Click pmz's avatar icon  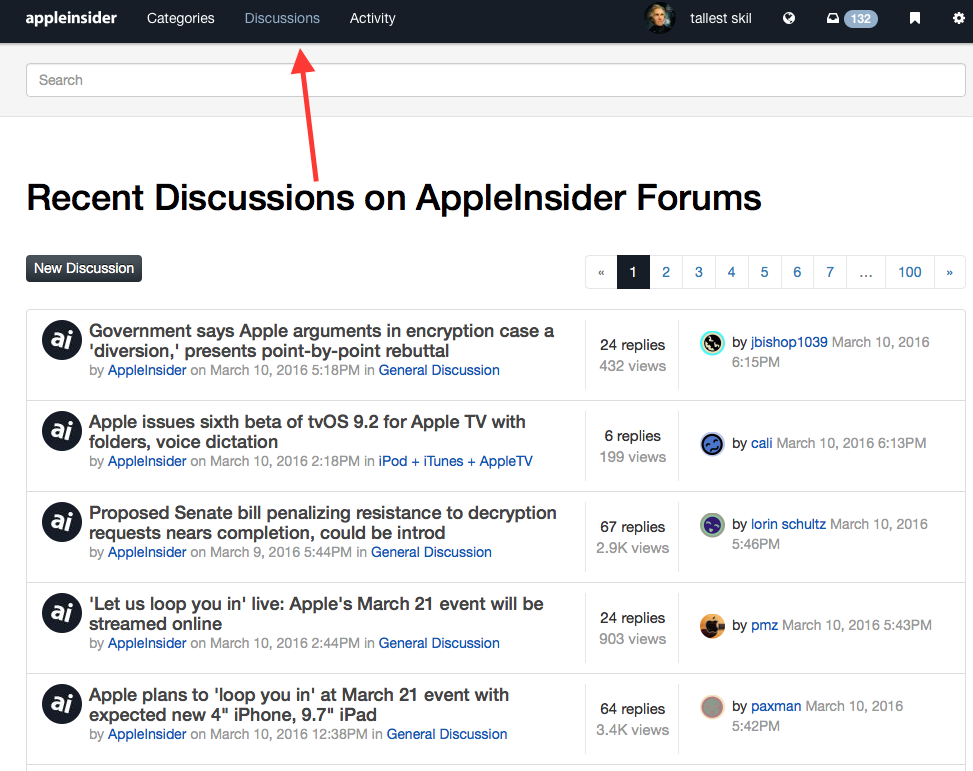712,626
